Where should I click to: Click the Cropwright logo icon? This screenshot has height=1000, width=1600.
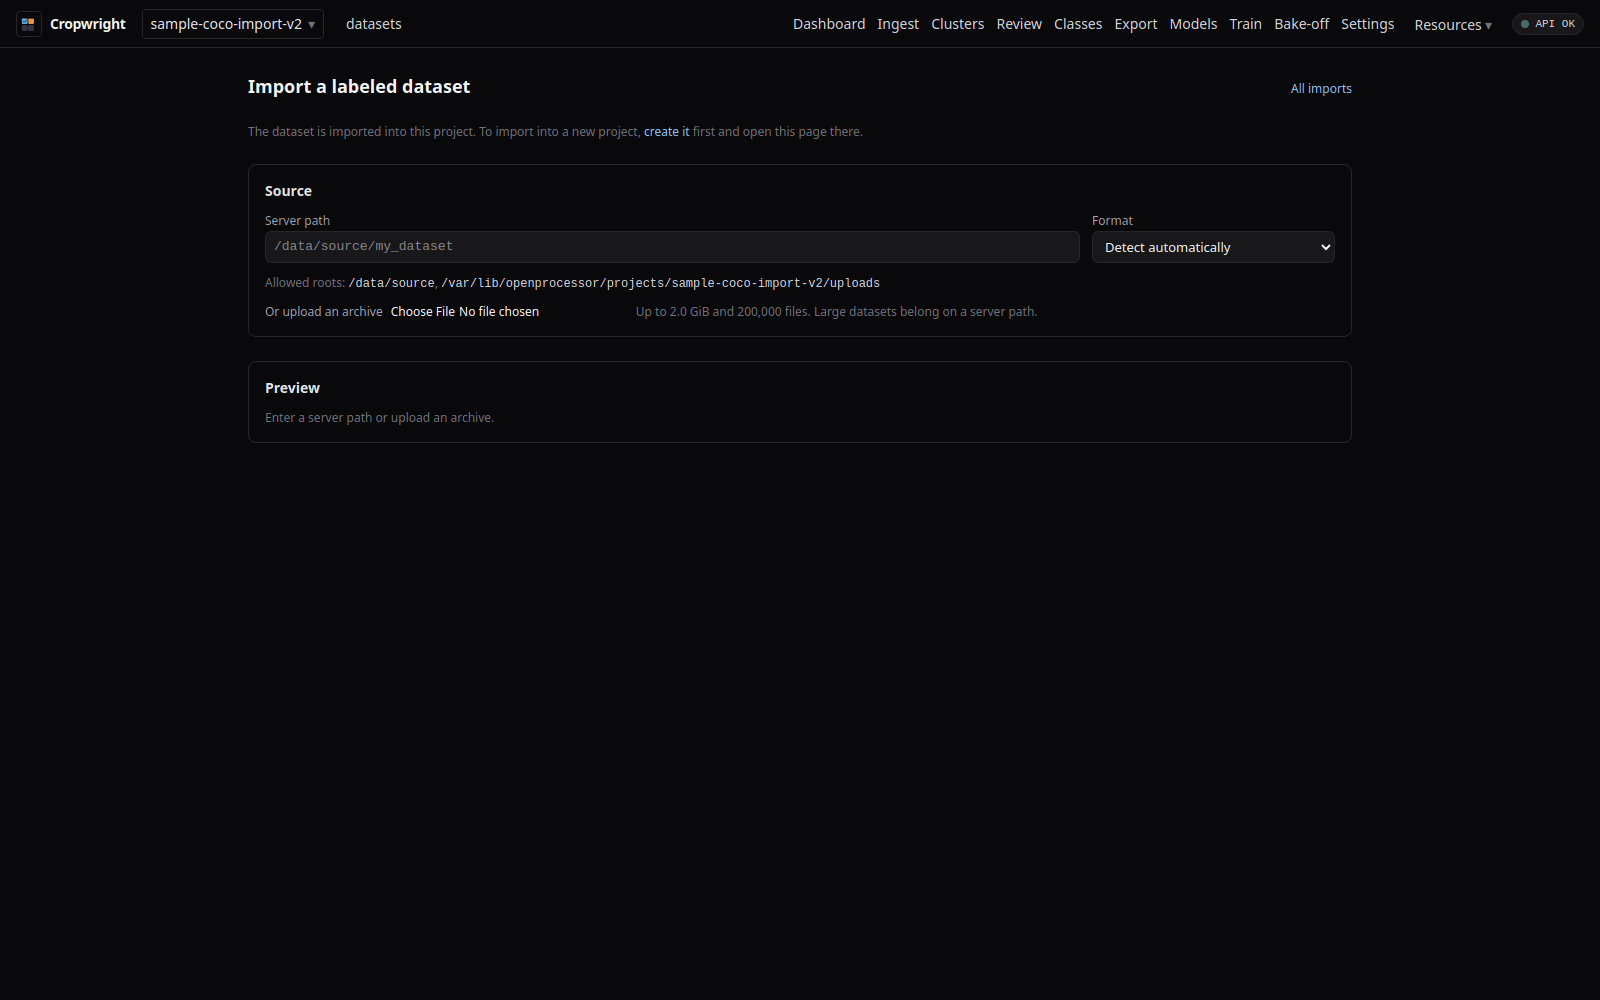[28, 24]
